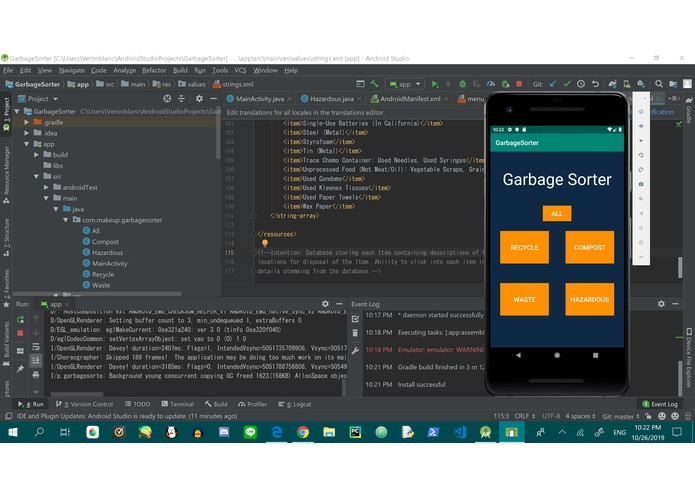Collapse all in Project panel toolbar
This screenshot has width=695, height=494.
tap(181, 98)
